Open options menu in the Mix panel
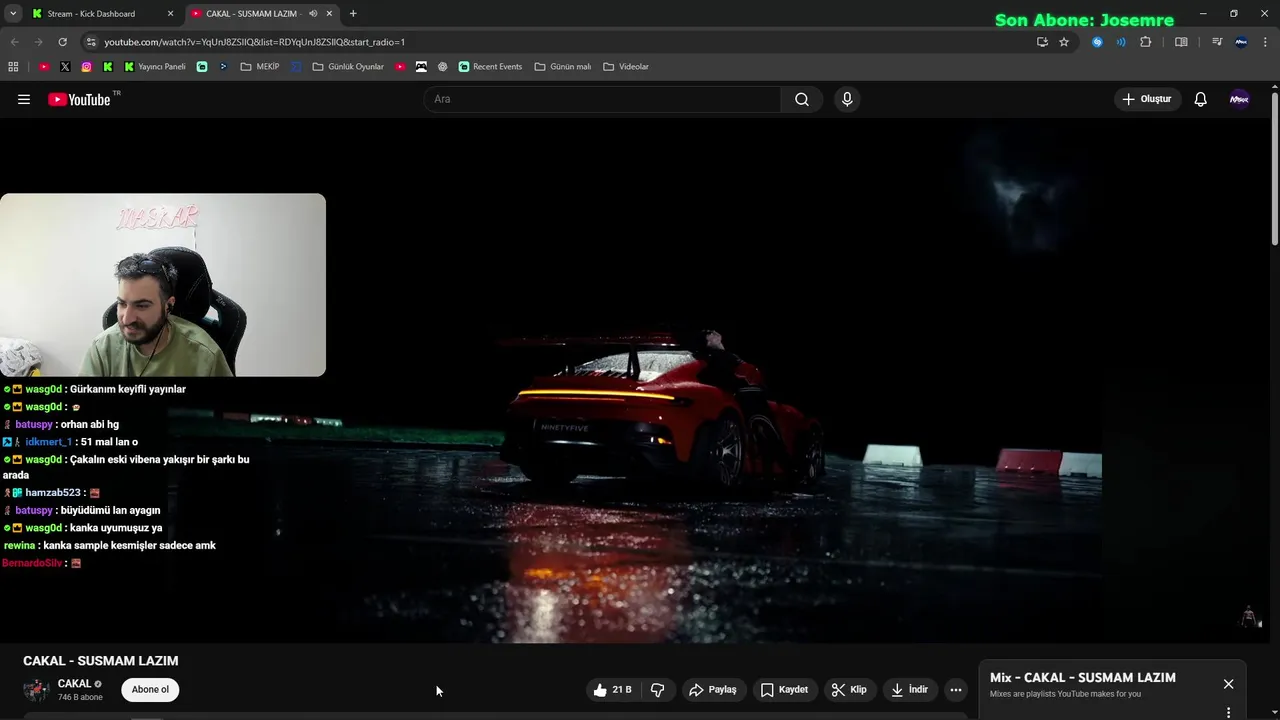This screenshot has height=720, width=1280. tap(1228, 713)
